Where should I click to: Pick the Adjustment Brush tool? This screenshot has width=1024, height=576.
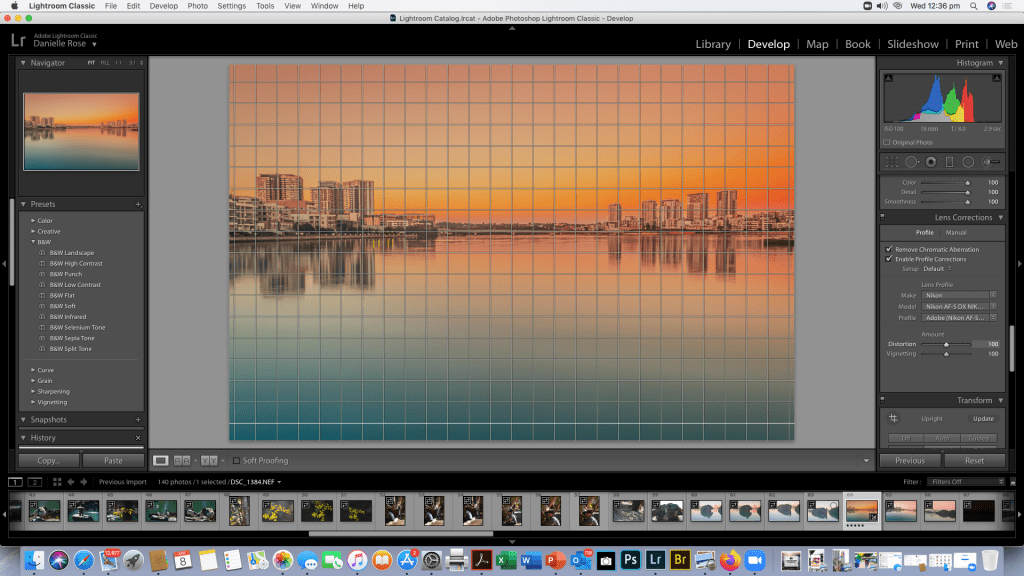(990, 161)
